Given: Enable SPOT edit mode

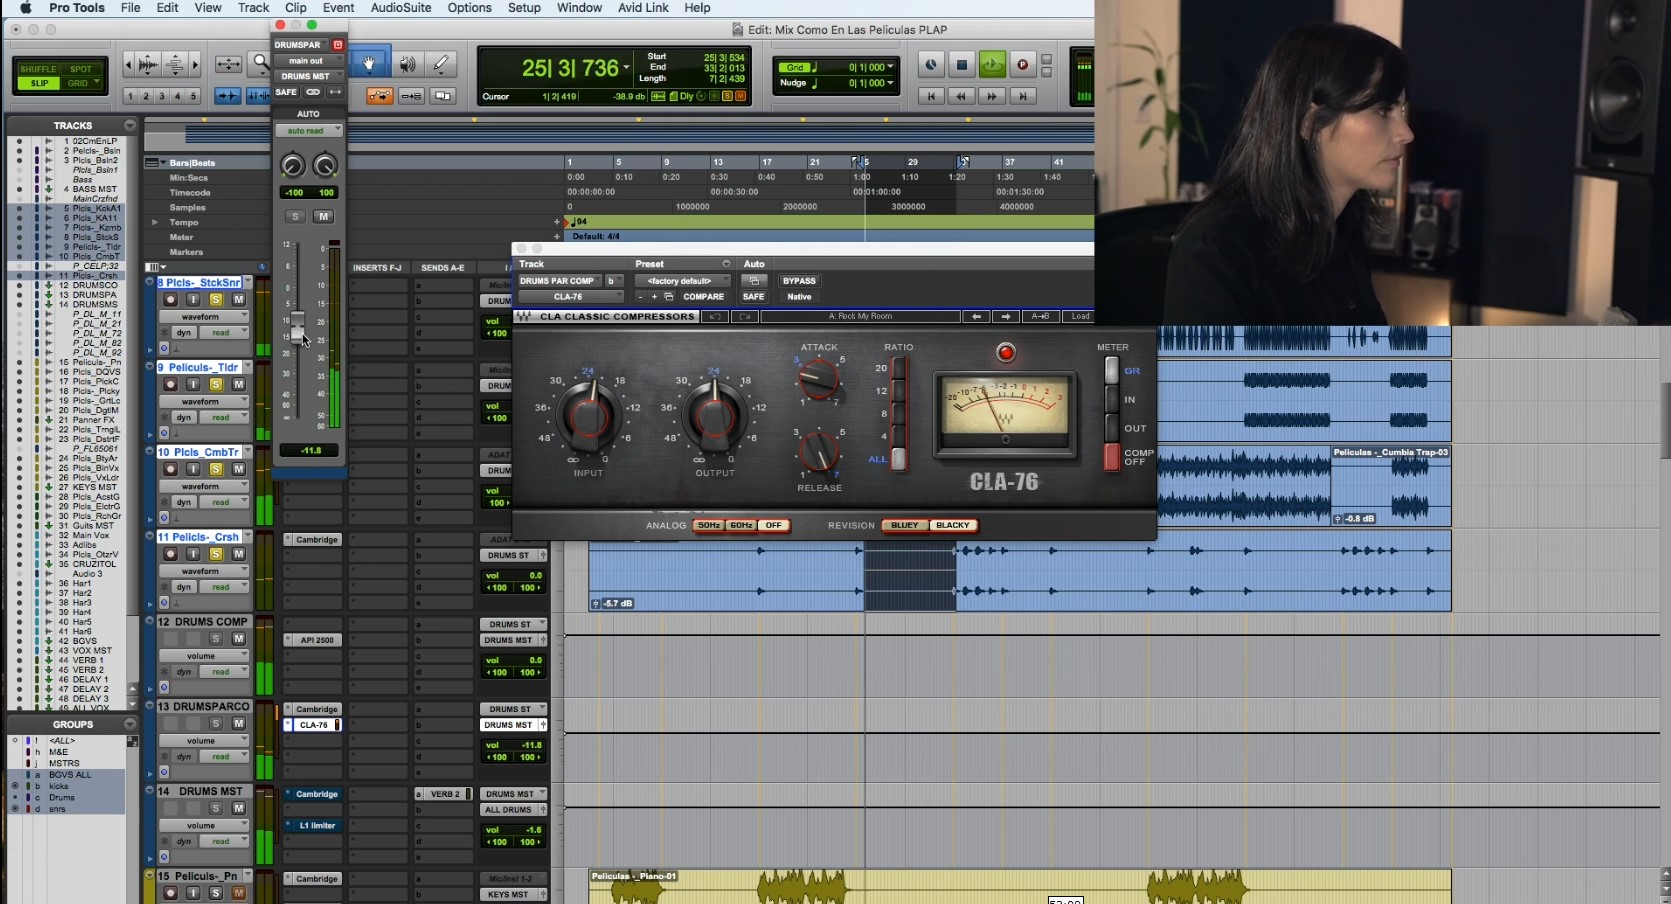Looking at the screenshot, I should click(x=81, y=69).
